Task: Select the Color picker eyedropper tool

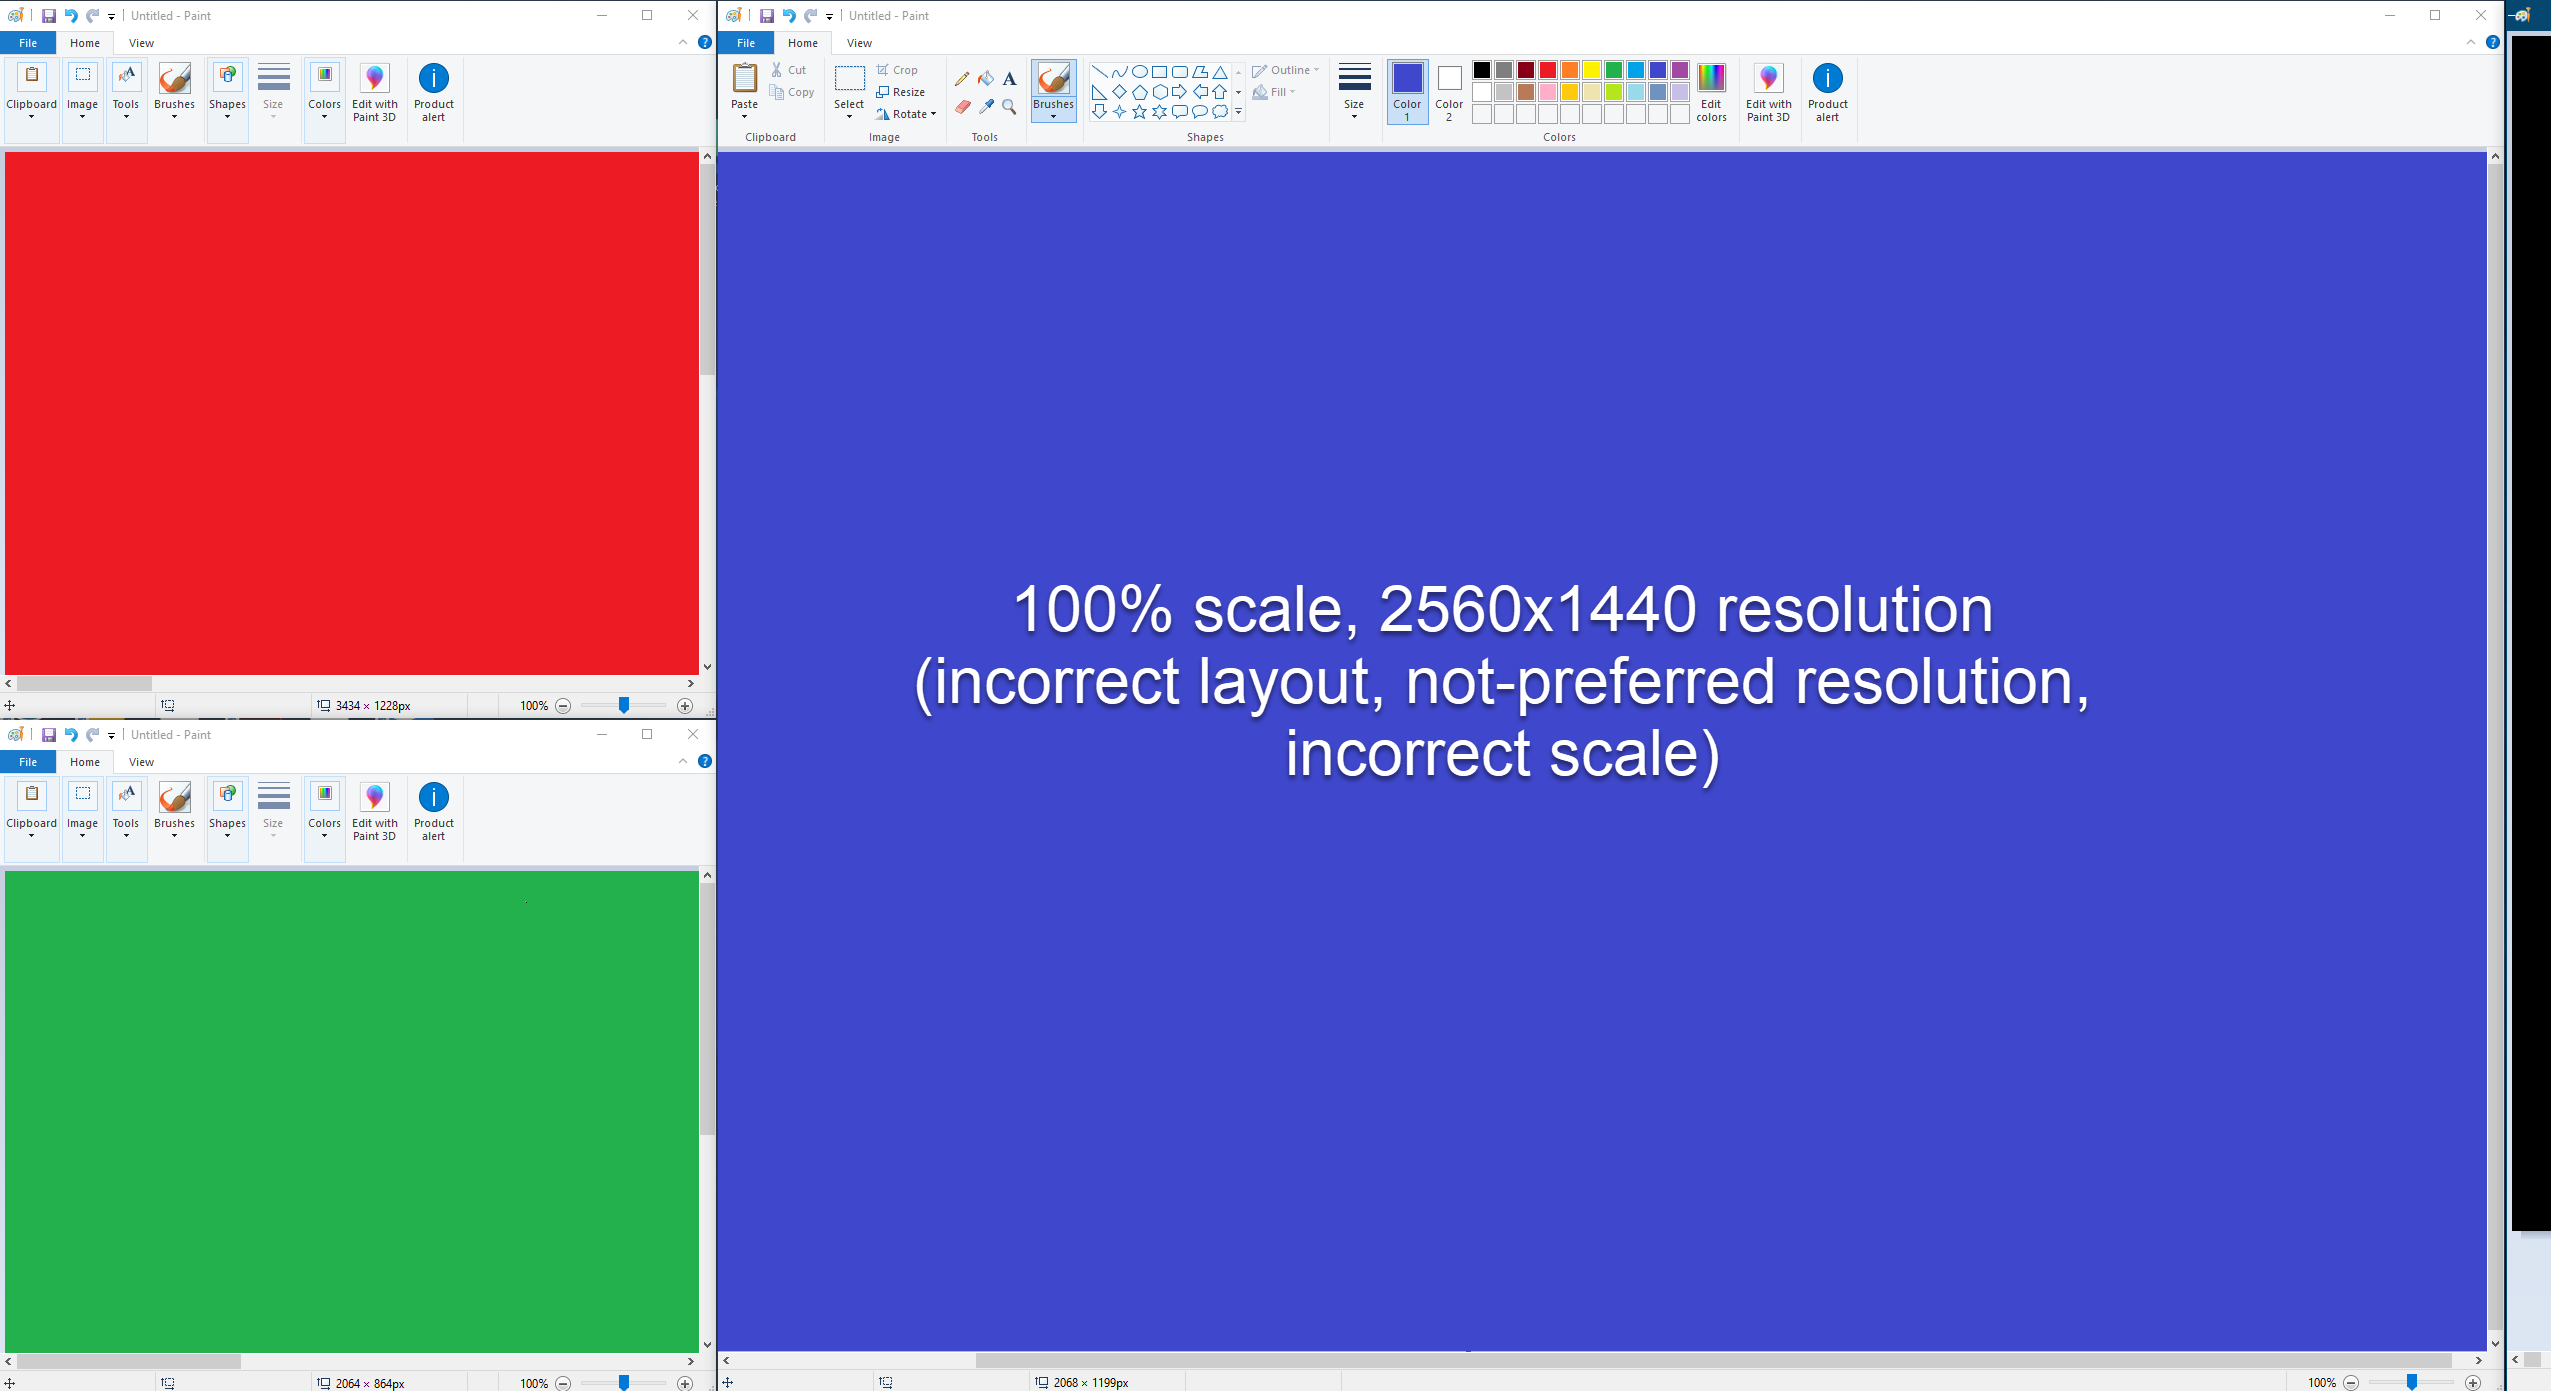Action: [x=985, y=106]
